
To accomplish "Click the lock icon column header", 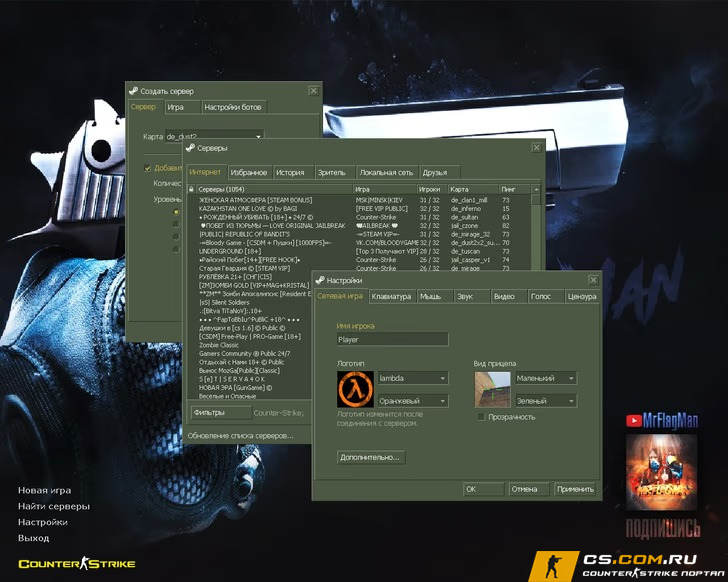I will 191,189.
